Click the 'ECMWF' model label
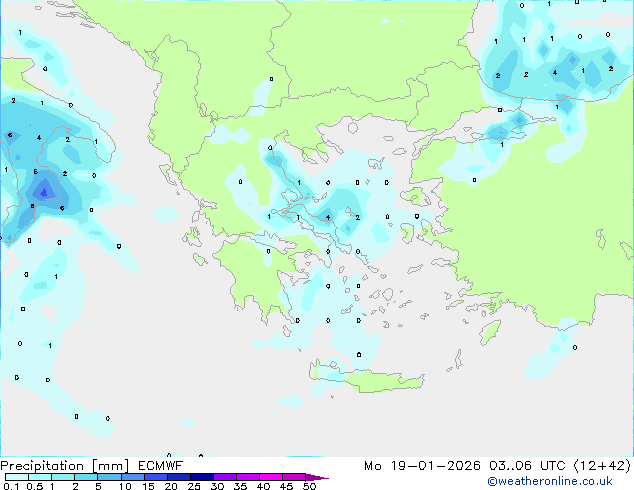Image resolution: width=634 pixels, height=490 pixels. tap(161, 466)
